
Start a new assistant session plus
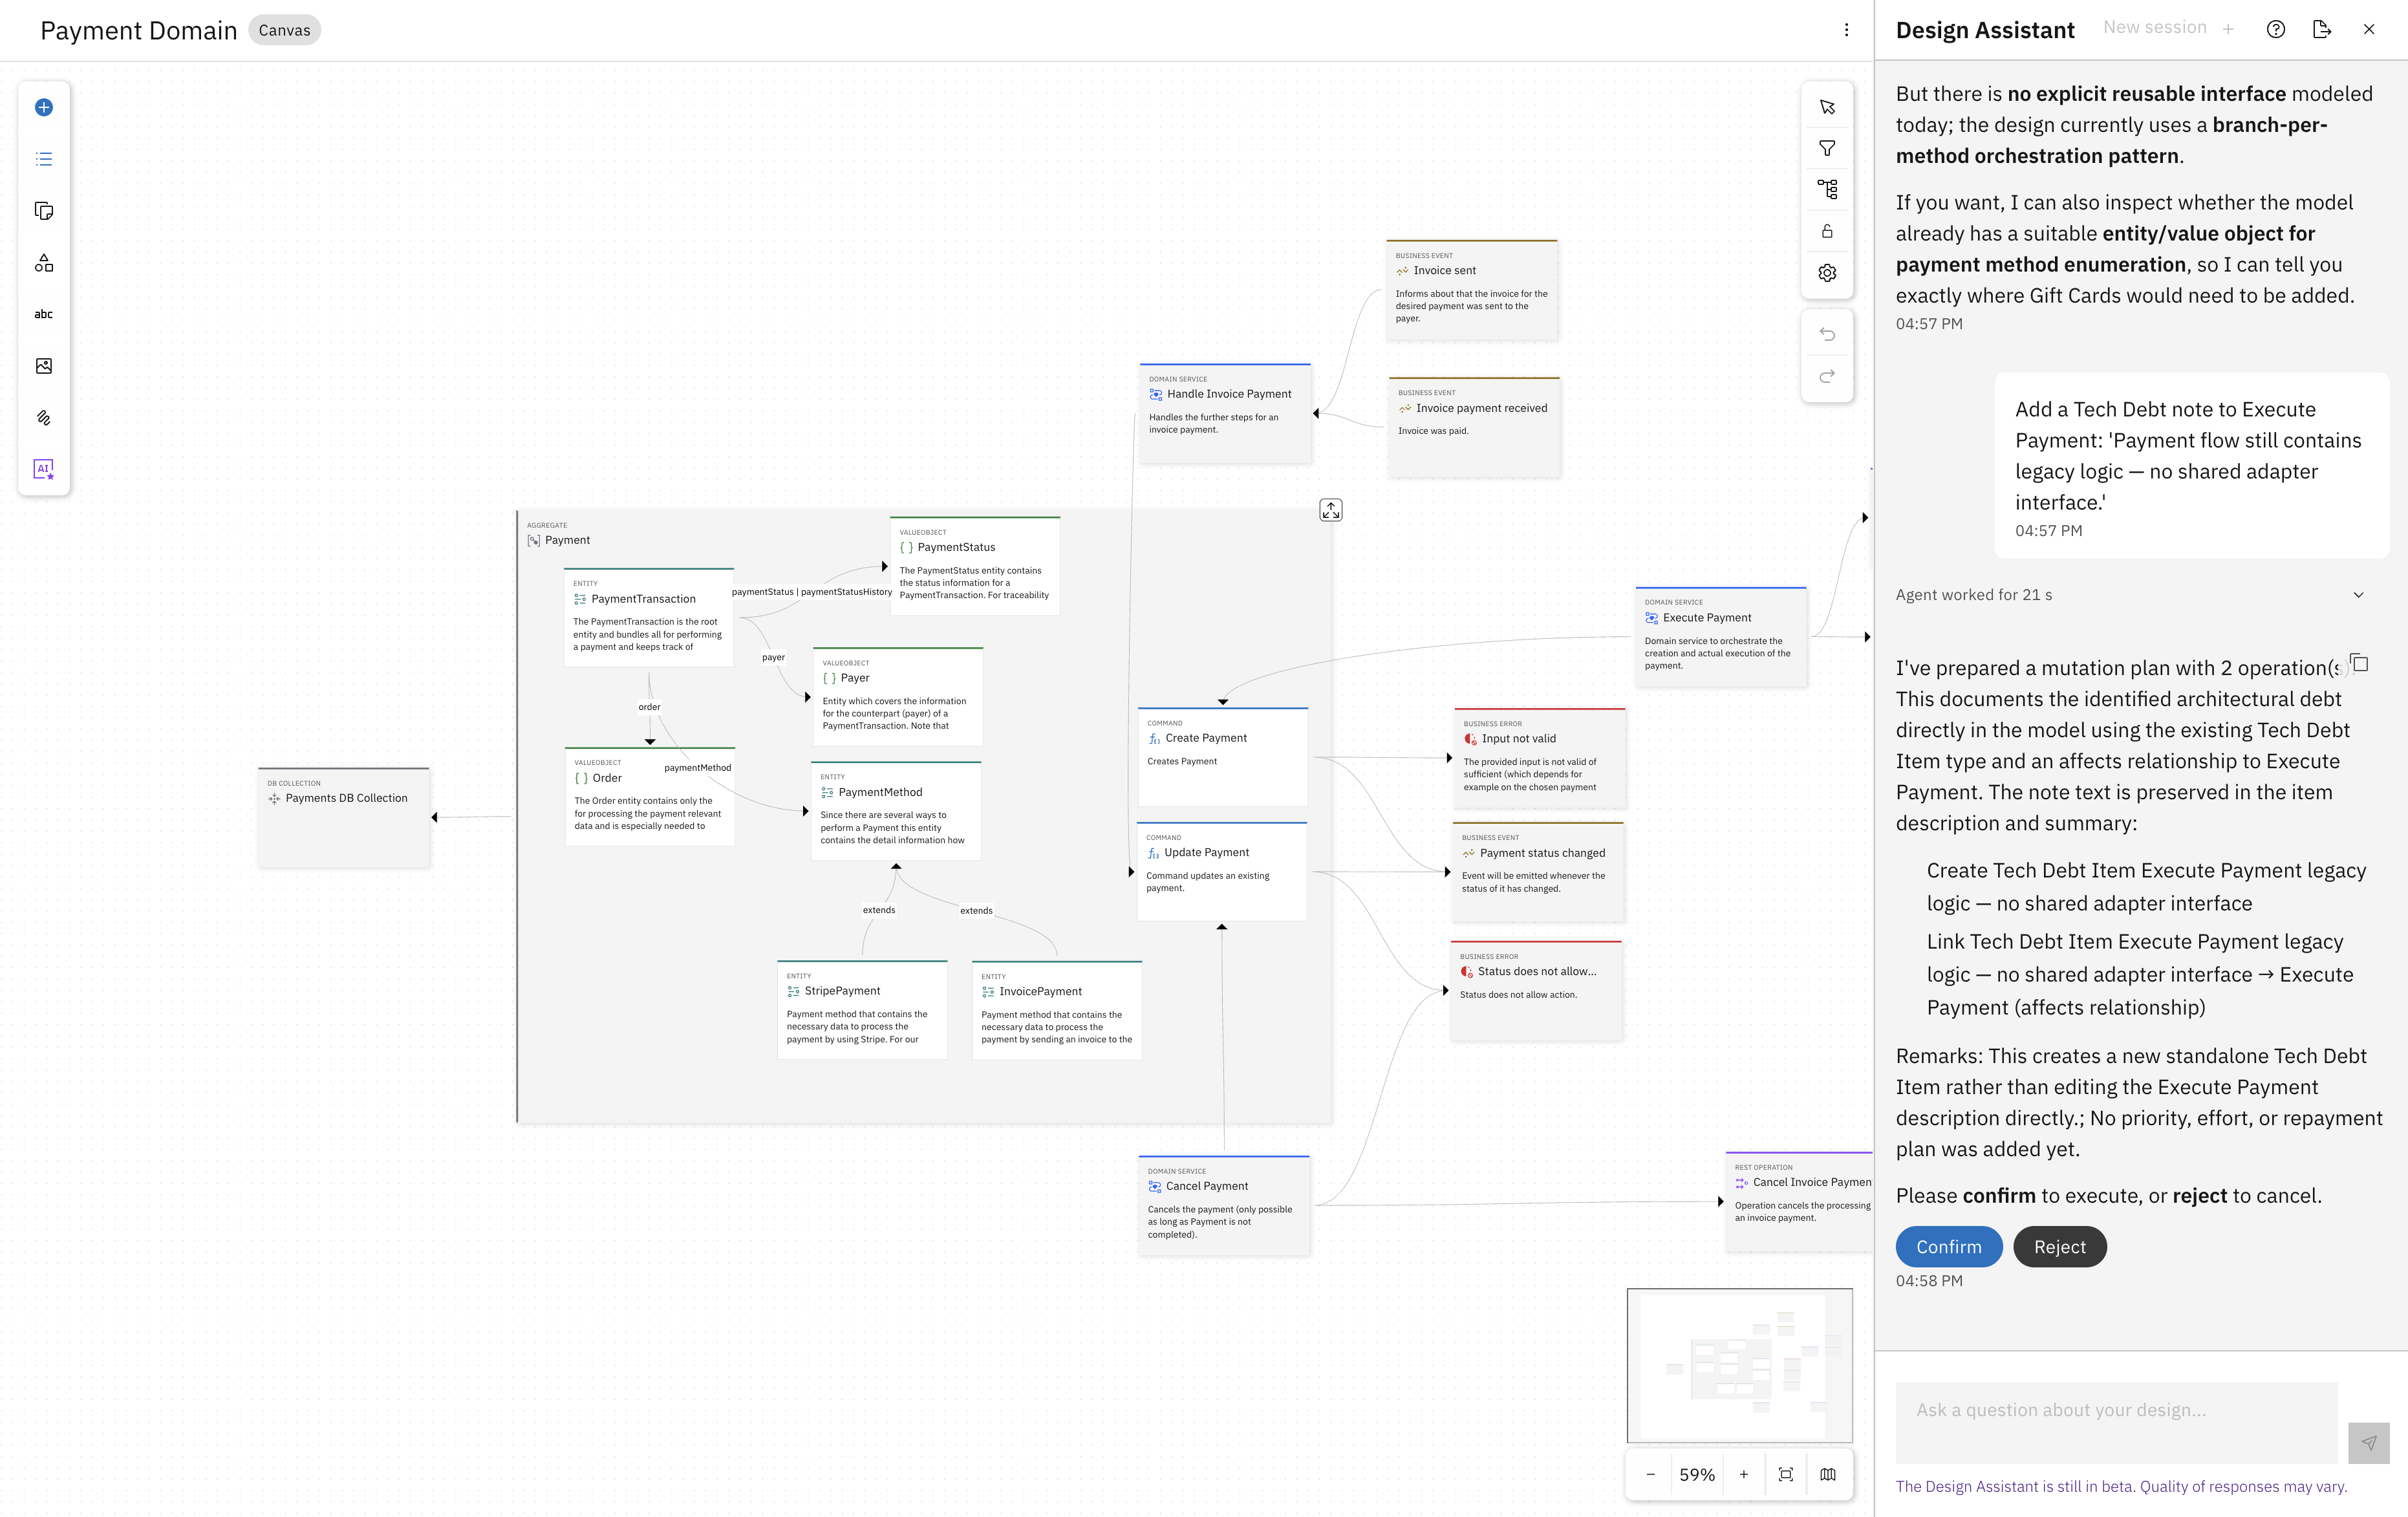tap(2228, 29)
